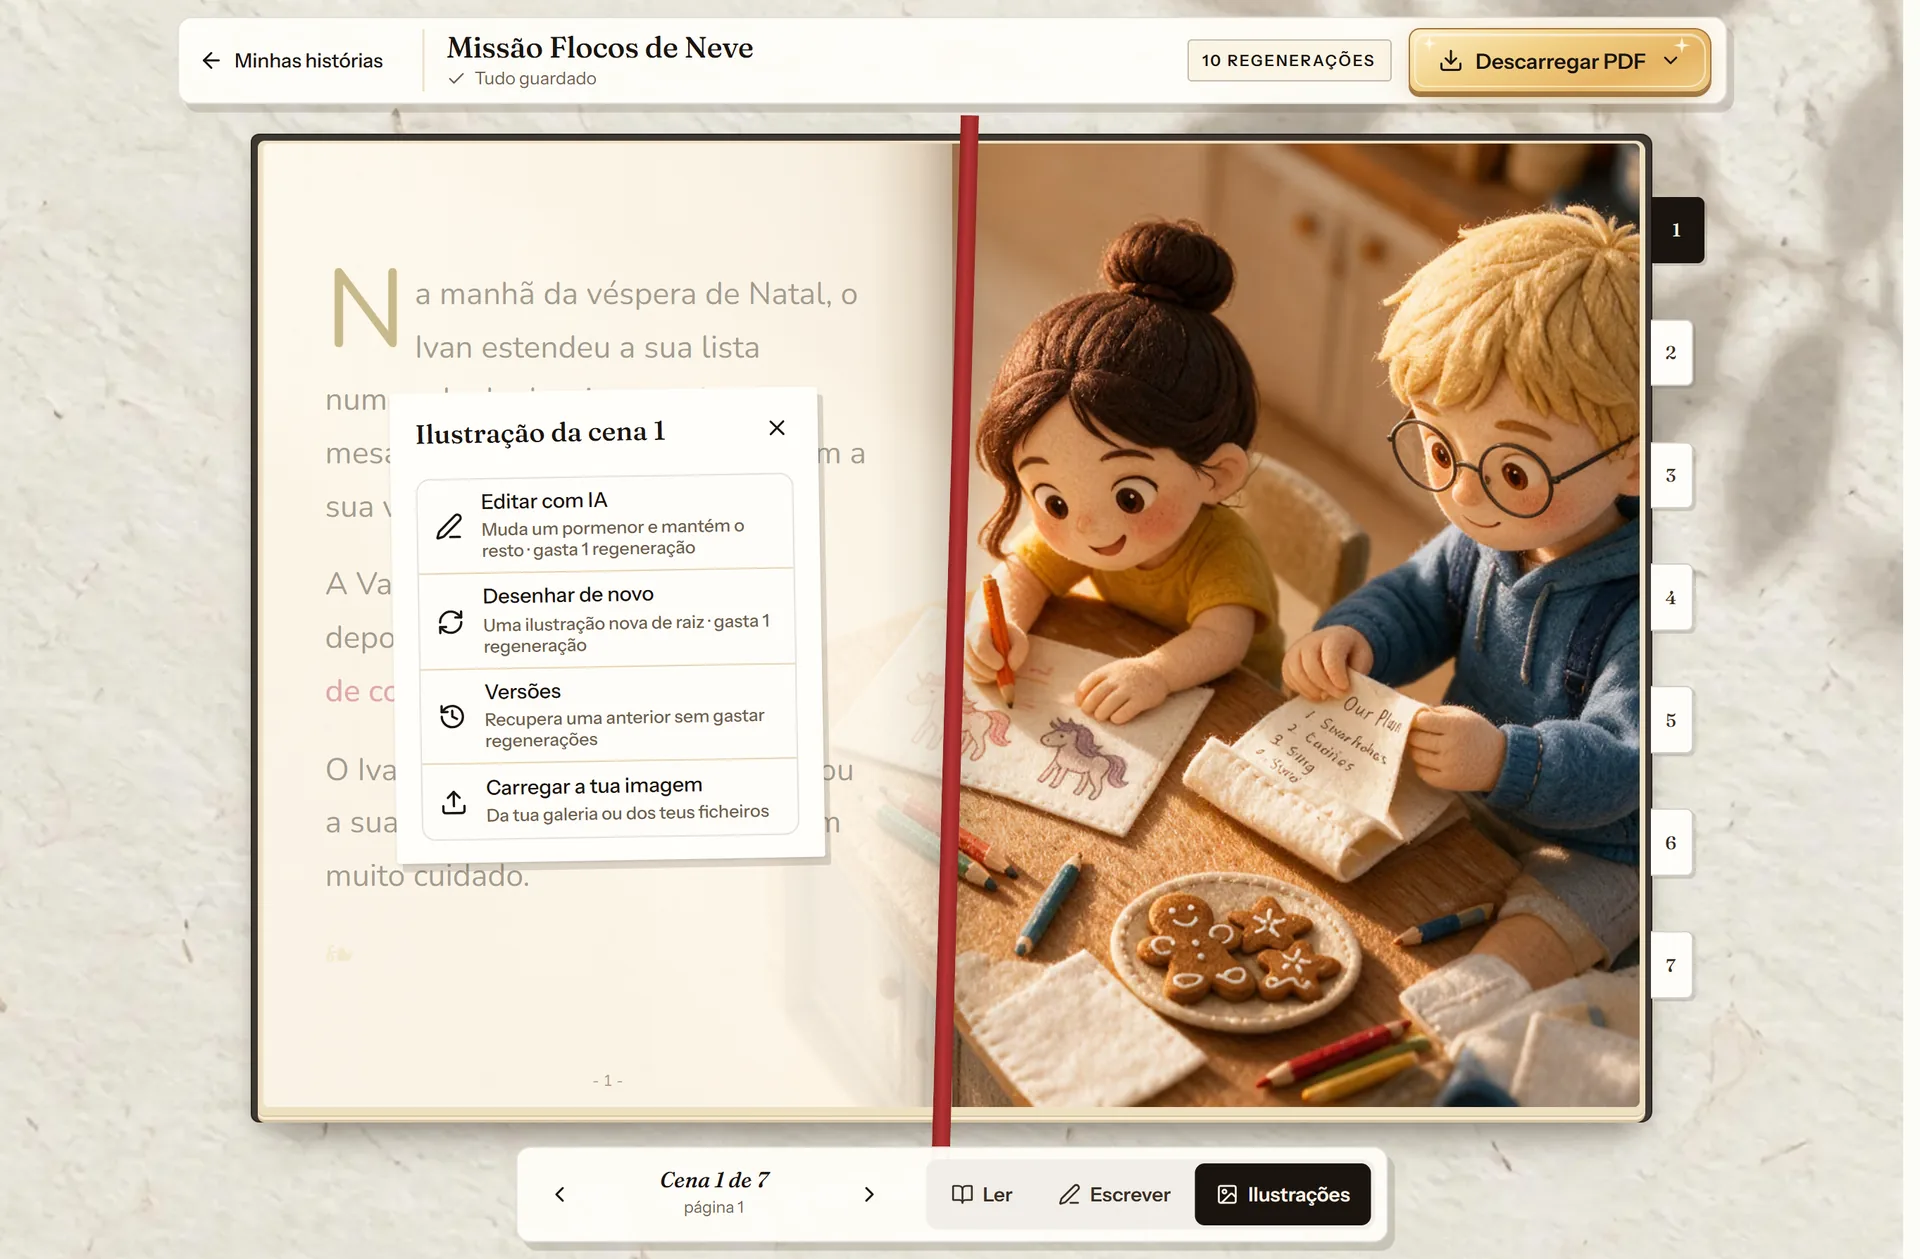Jump to scene bookmark tab 4
This screenshot has height=1259, width=1920.
point(1671,598)
